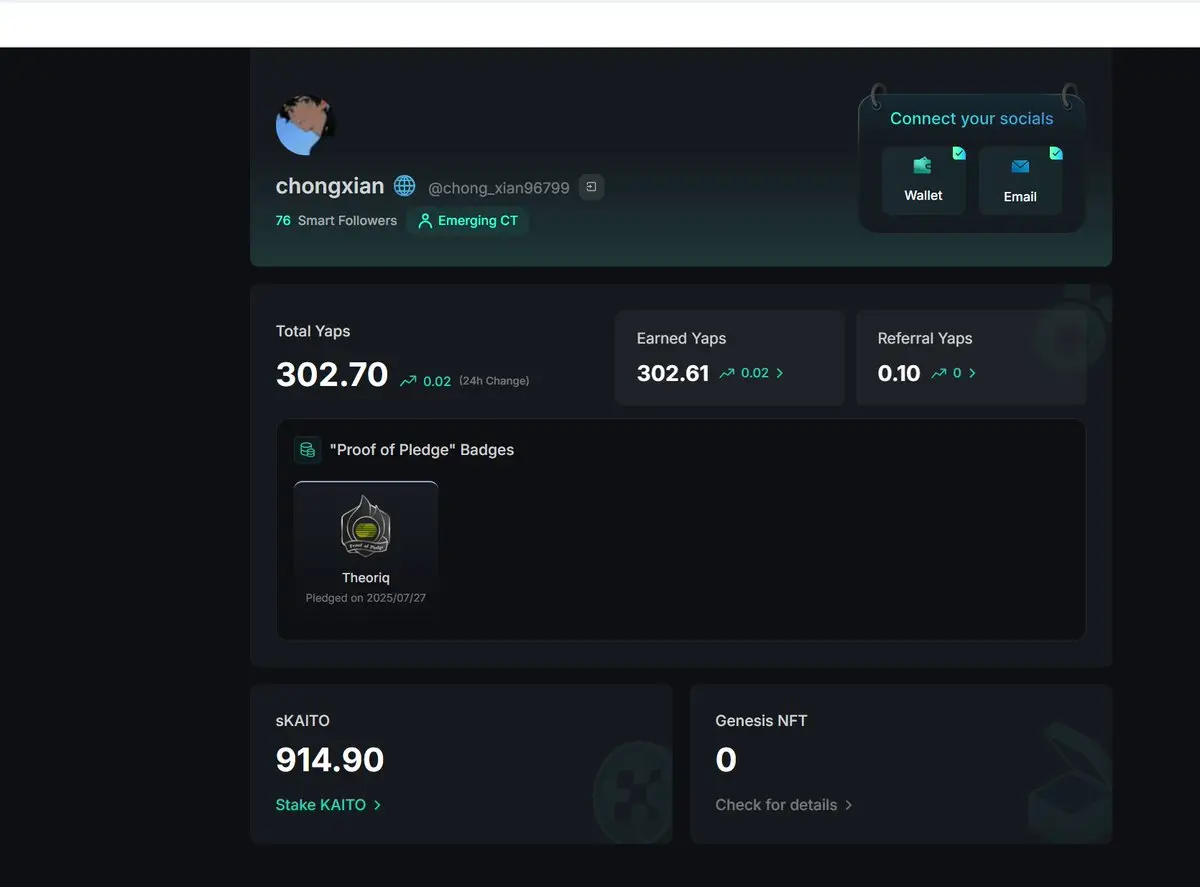Expand Earned Yaps details chevron

(780, 373)
